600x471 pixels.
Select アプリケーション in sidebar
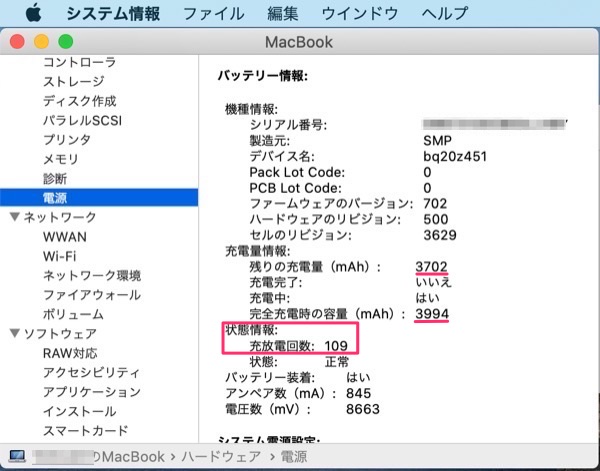92,392
